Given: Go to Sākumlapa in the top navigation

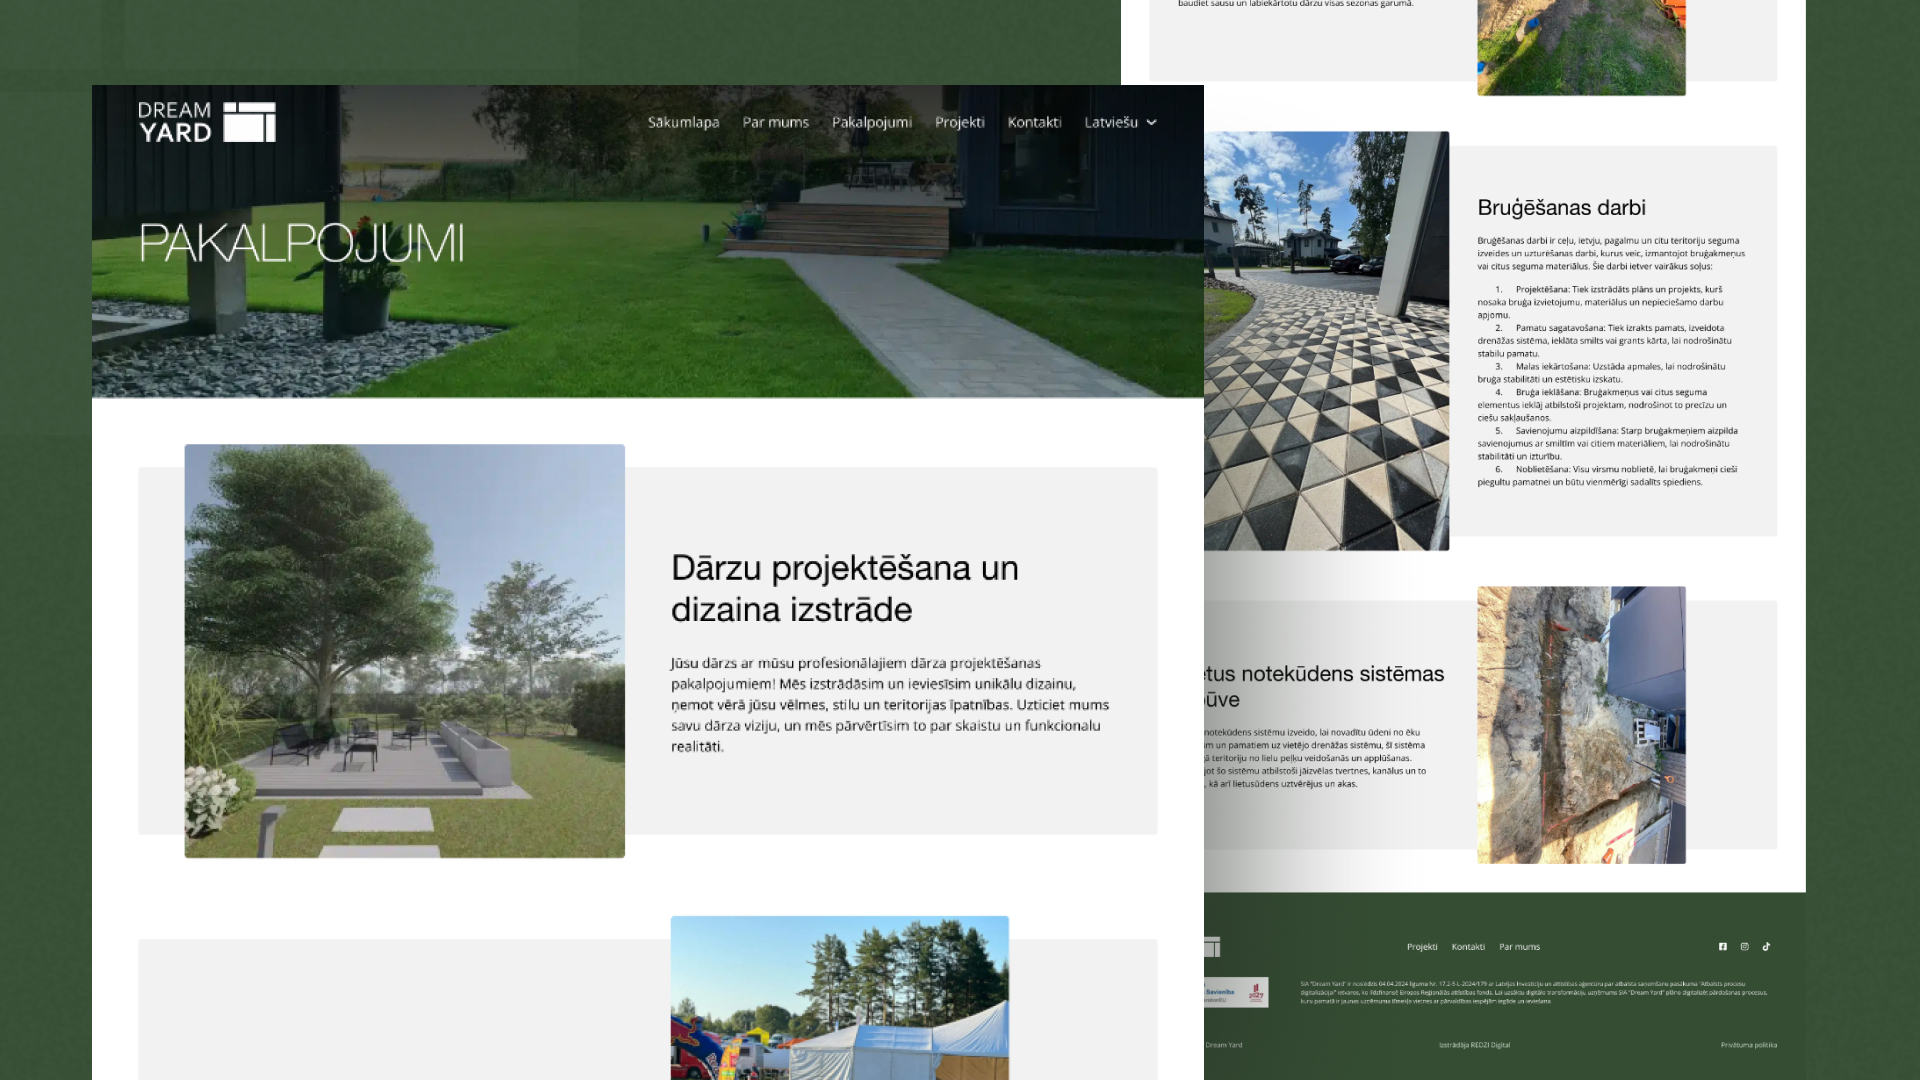Looking at the screenshot, I should click(684, 122).
